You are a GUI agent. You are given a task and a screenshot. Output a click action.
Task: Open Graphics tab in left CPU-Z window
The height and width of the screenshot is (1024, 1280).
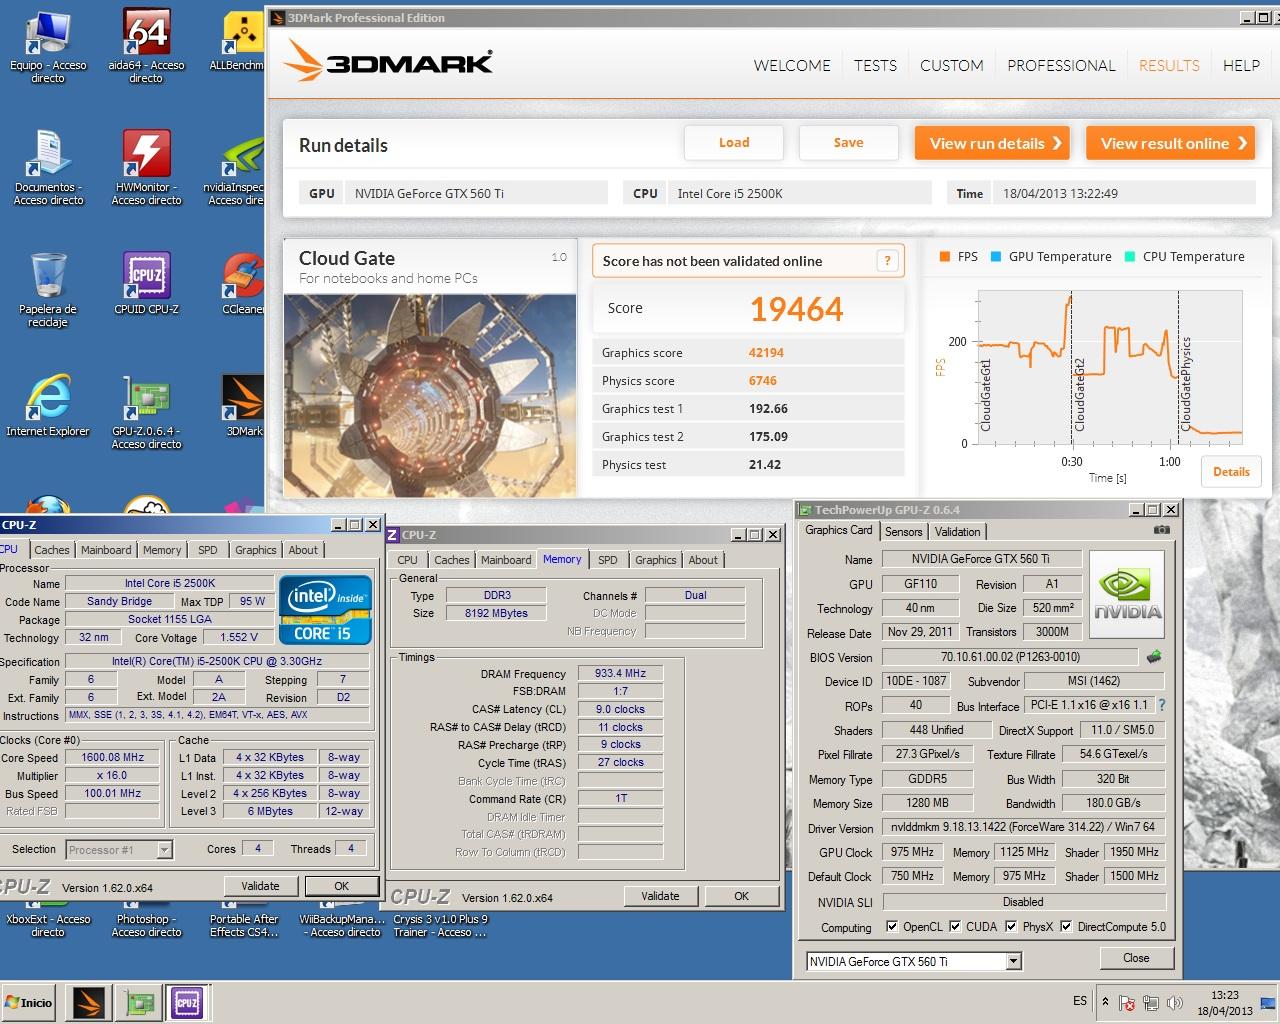pyautogui.click(x=255, y=550)
